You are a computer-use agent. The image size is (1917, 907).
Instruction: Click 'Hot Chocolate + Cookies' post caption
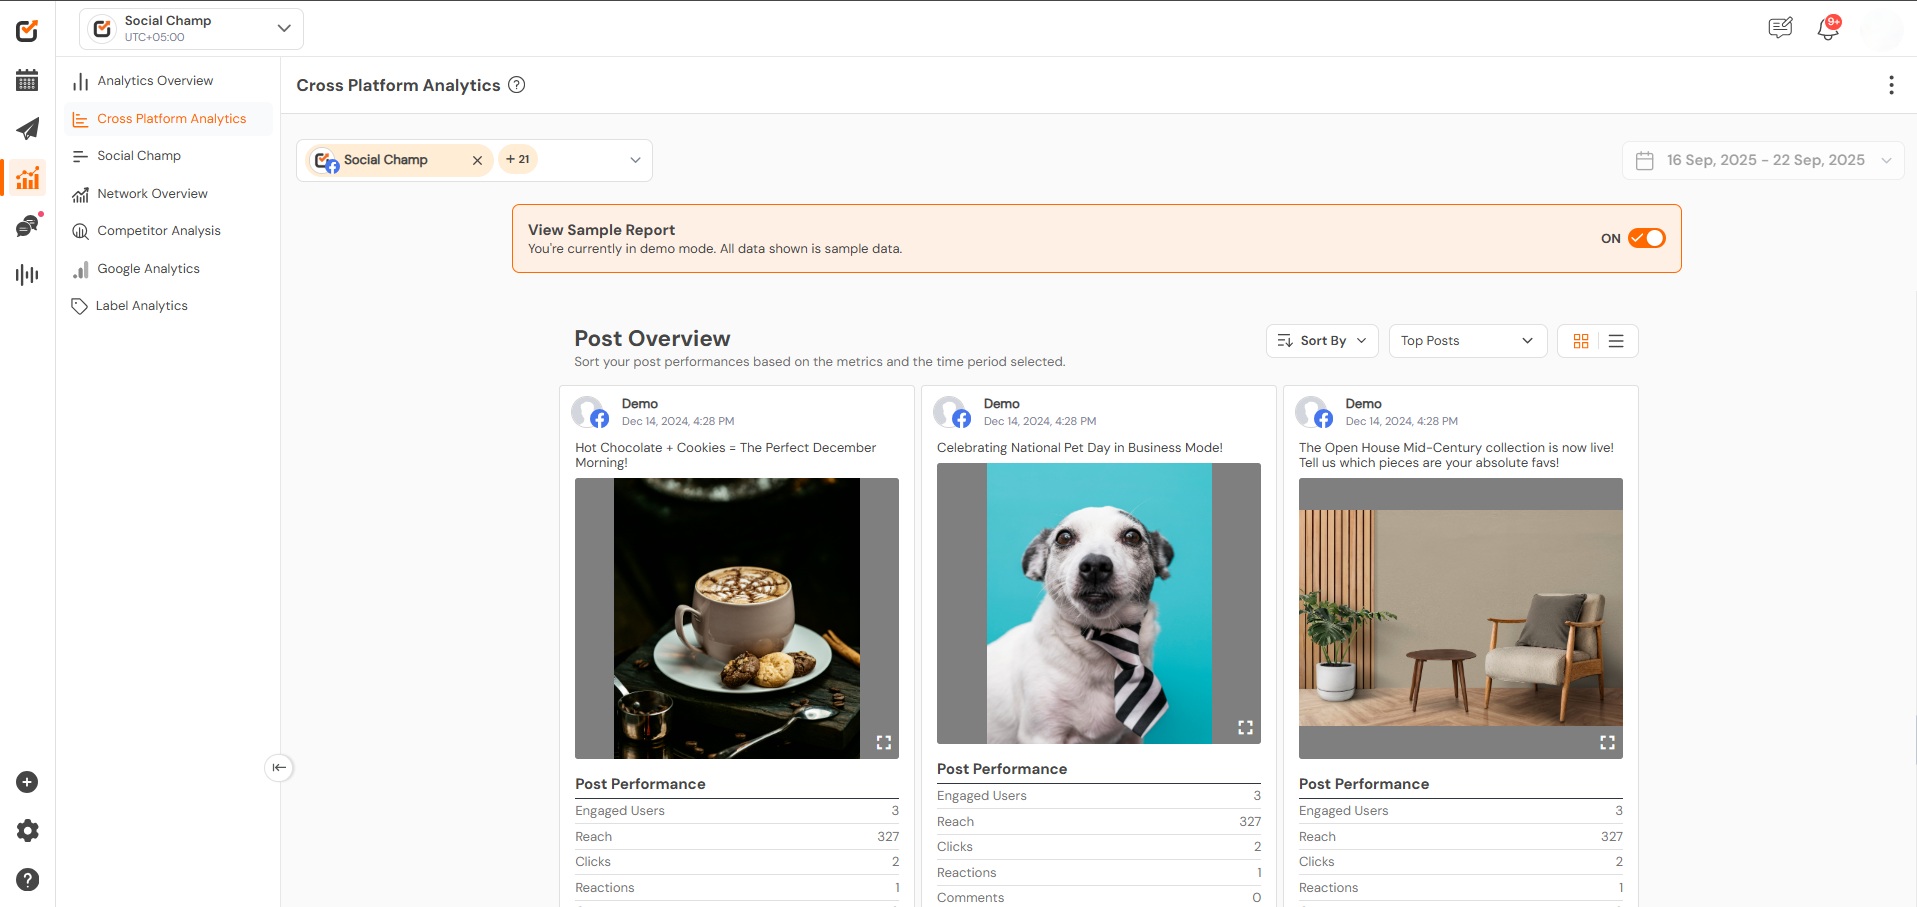[x=725, y=455]
